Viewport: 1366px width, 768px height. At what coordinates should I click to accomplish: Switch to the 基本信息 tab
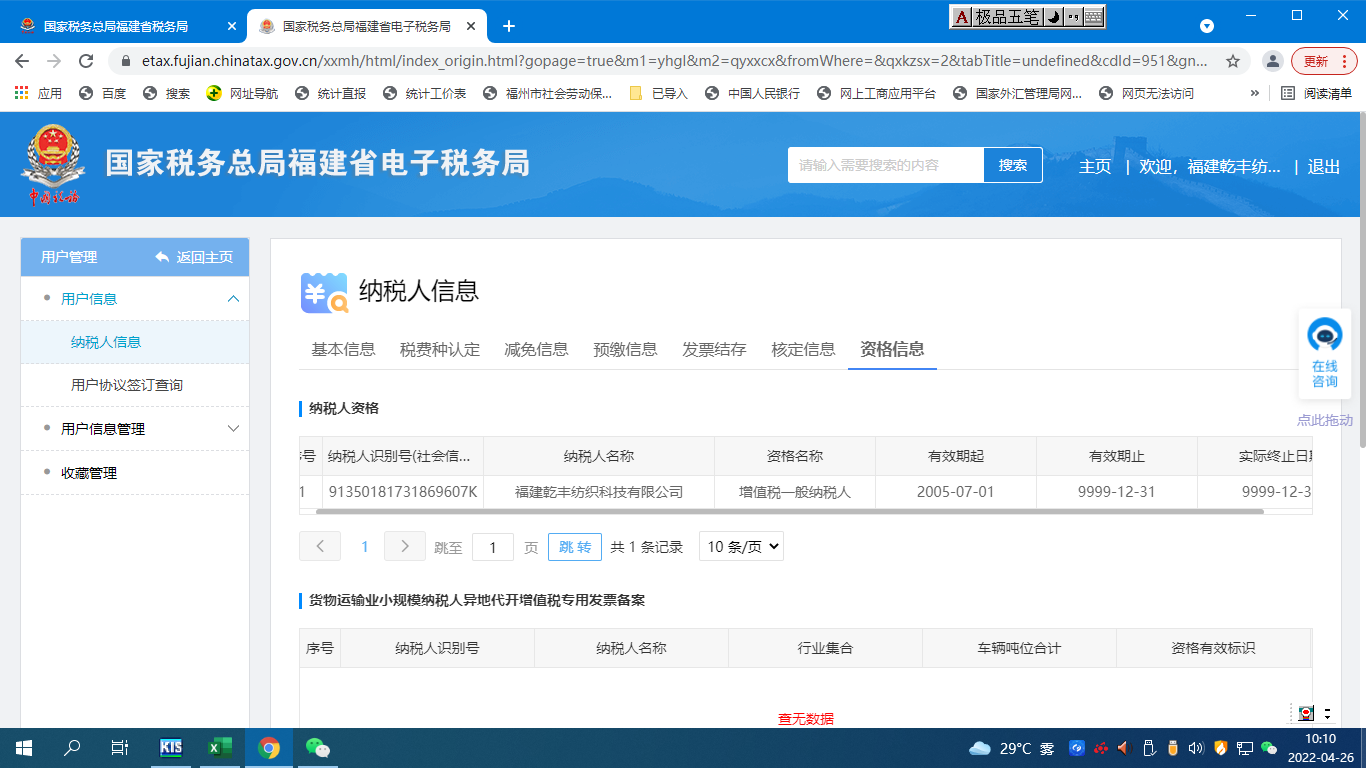(343, 349)
